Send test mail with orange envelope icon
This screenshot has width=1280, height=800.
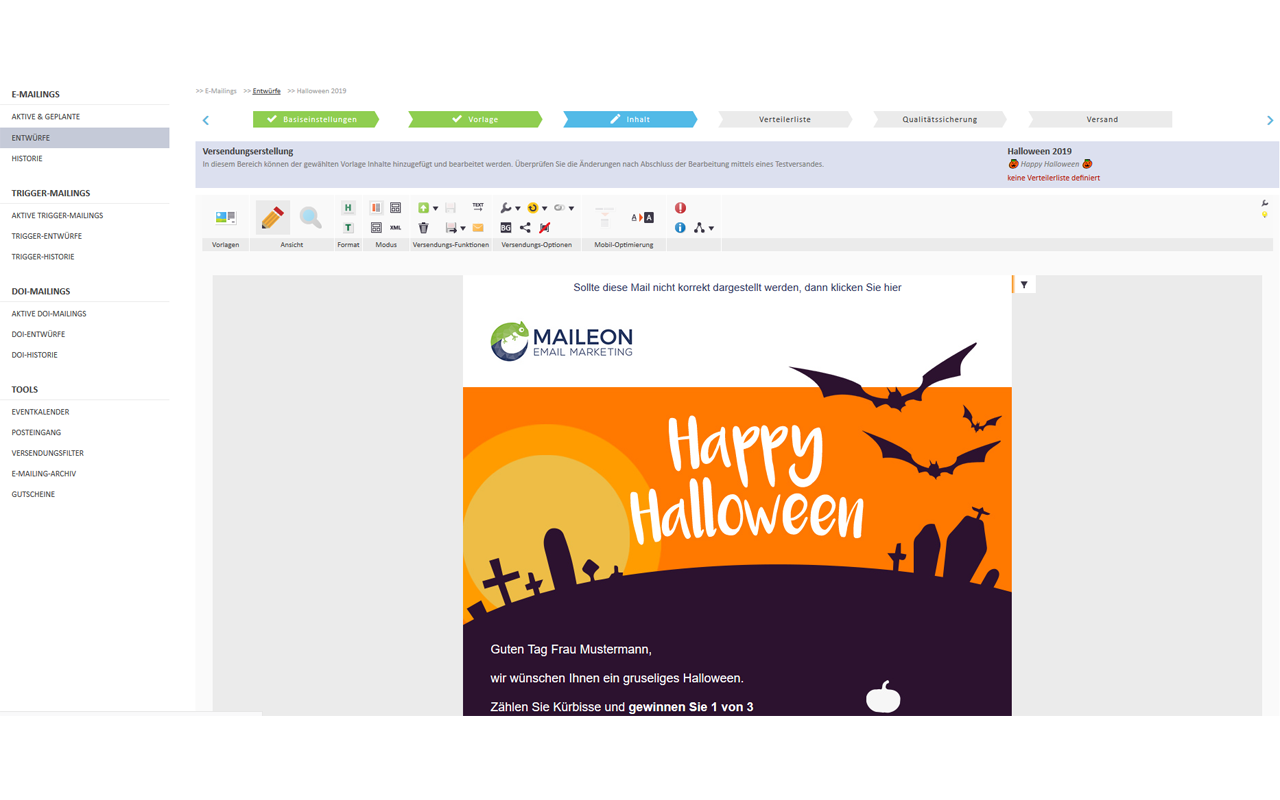478,228
